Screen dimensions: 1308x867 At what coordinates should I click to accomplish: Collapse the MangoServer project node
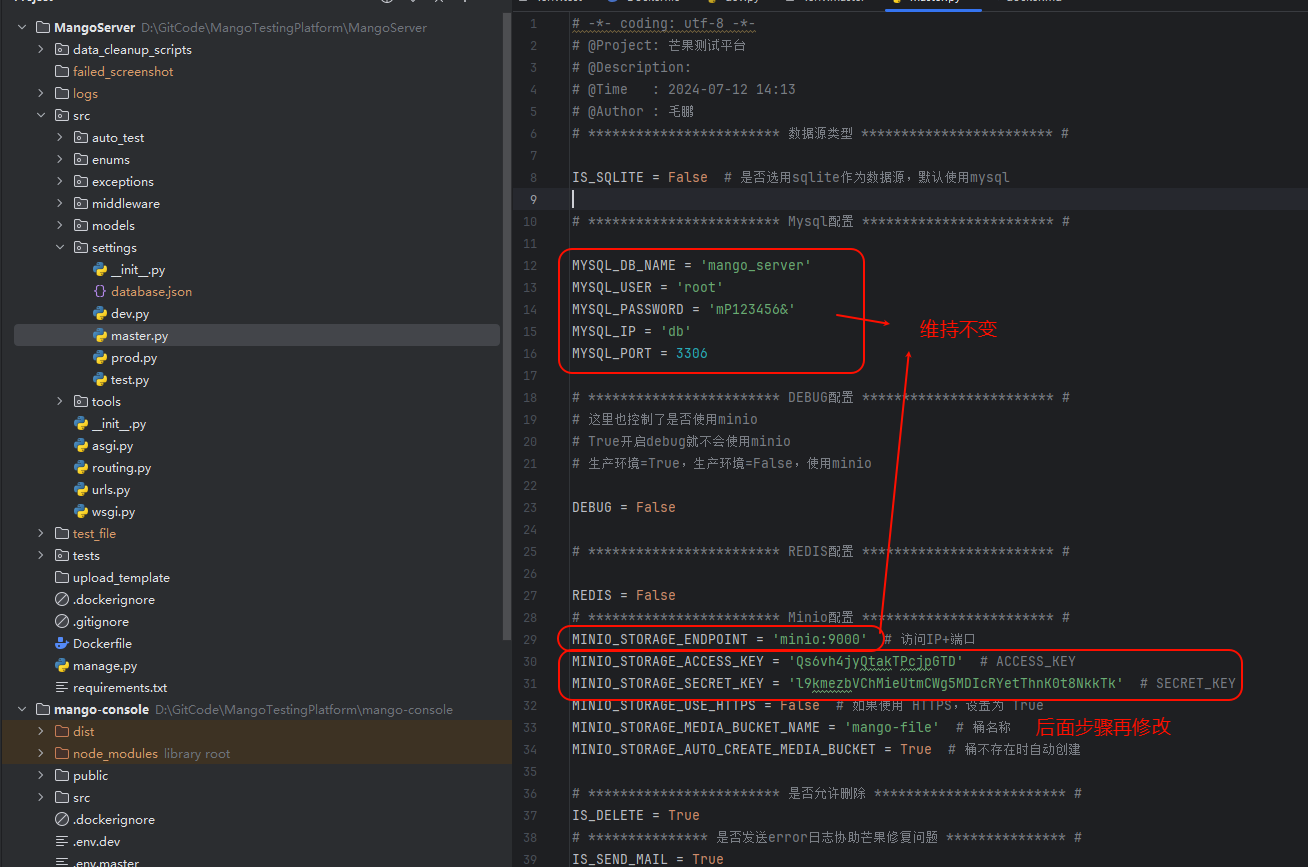point(21,27)
